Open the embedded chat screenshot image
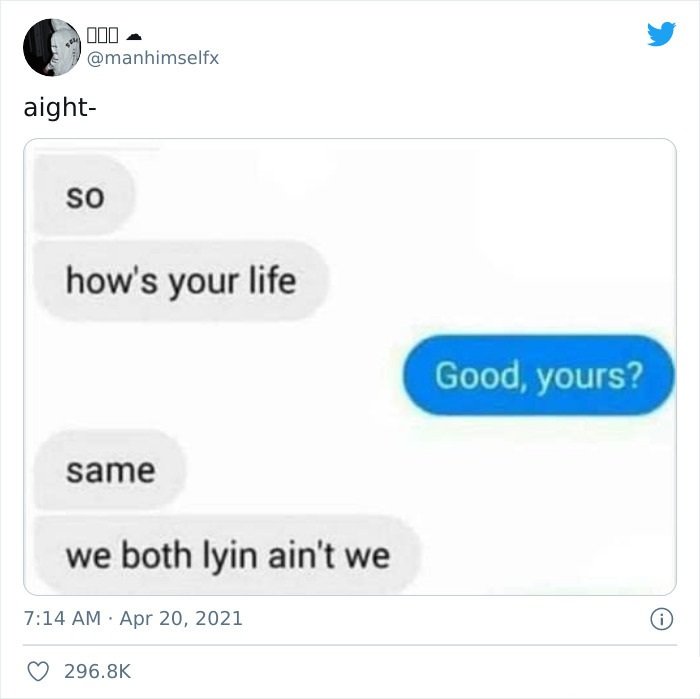700x699 pixels. coord(350,367)
